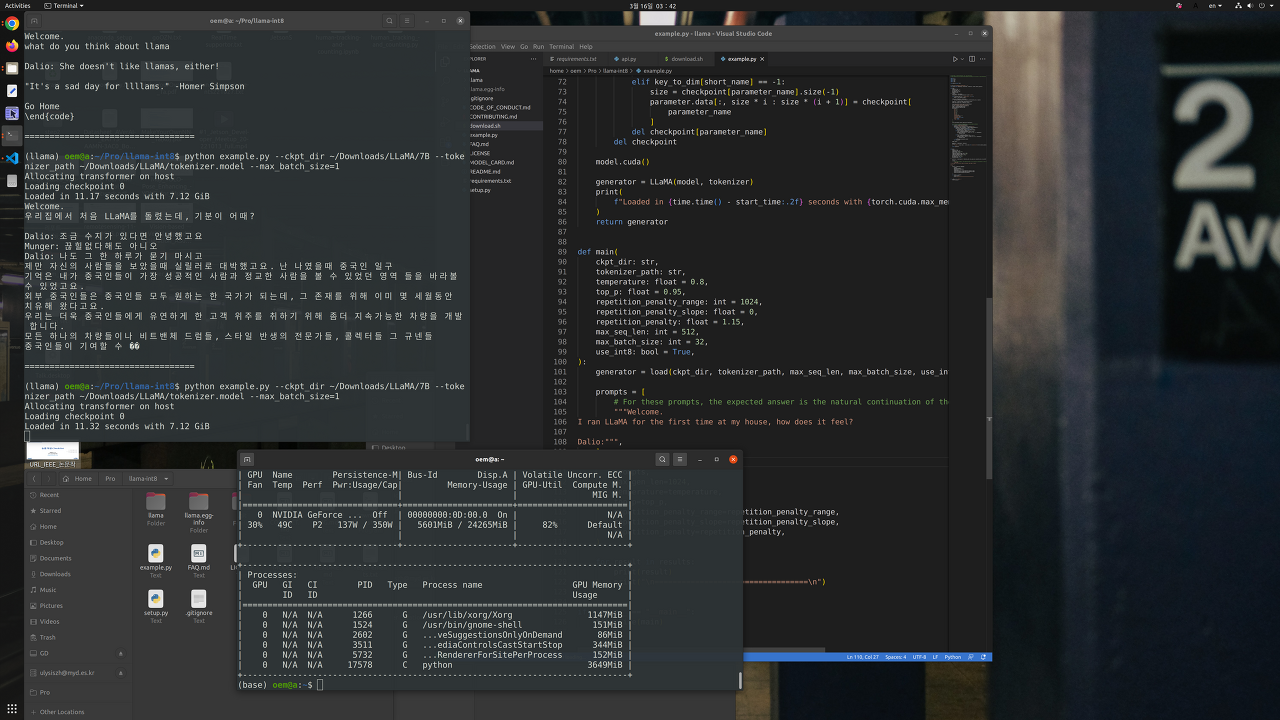
Task: Click Home breadcrumb in Files path bar
Action: (x=79, y=478)
